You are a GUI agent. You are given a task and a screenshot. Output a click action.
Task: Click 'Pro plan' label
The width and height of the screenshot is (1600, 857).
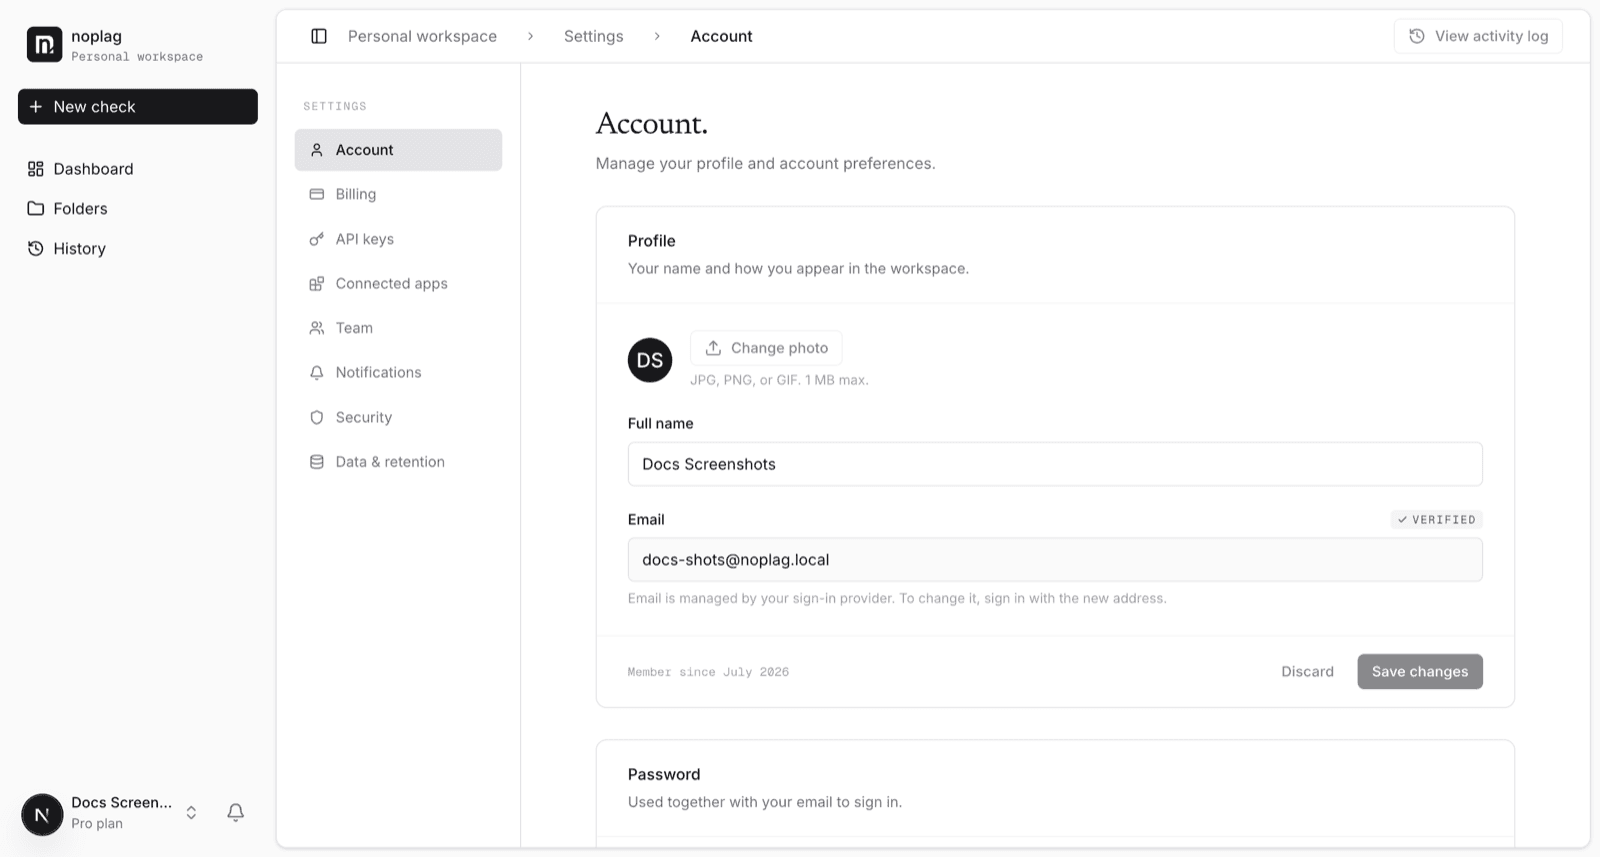97,824
